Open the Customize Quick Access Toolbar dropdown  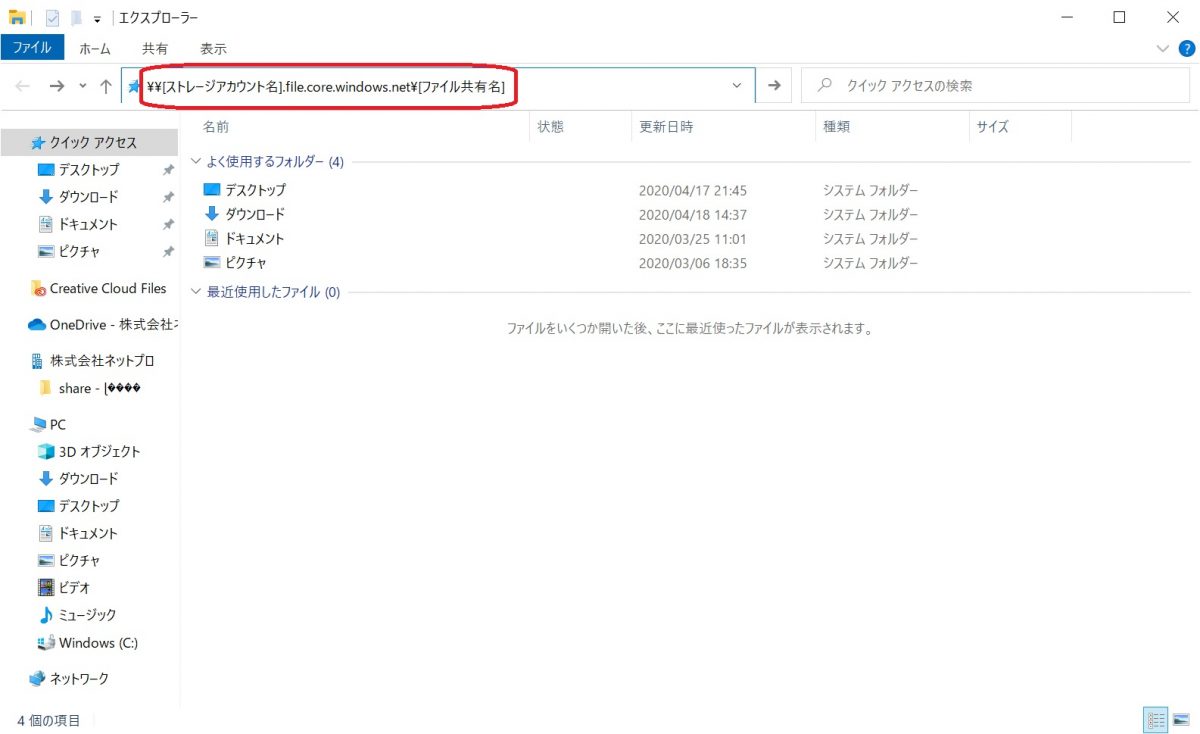click(x=97, y=18)
